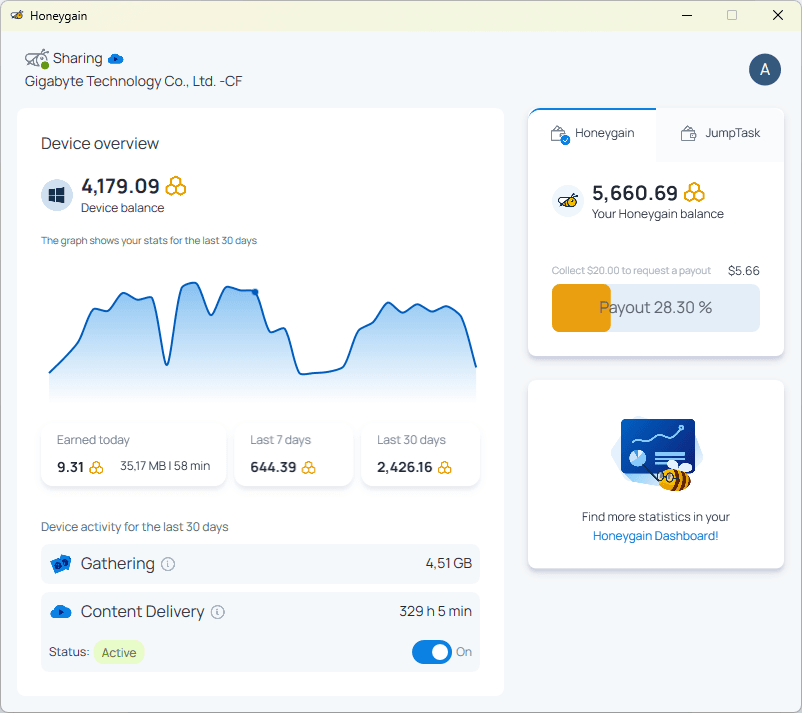802x713 pixels.
Task: Open Gathering info tooltip icon
Action: pyautogui.click(x=168, y=564)
